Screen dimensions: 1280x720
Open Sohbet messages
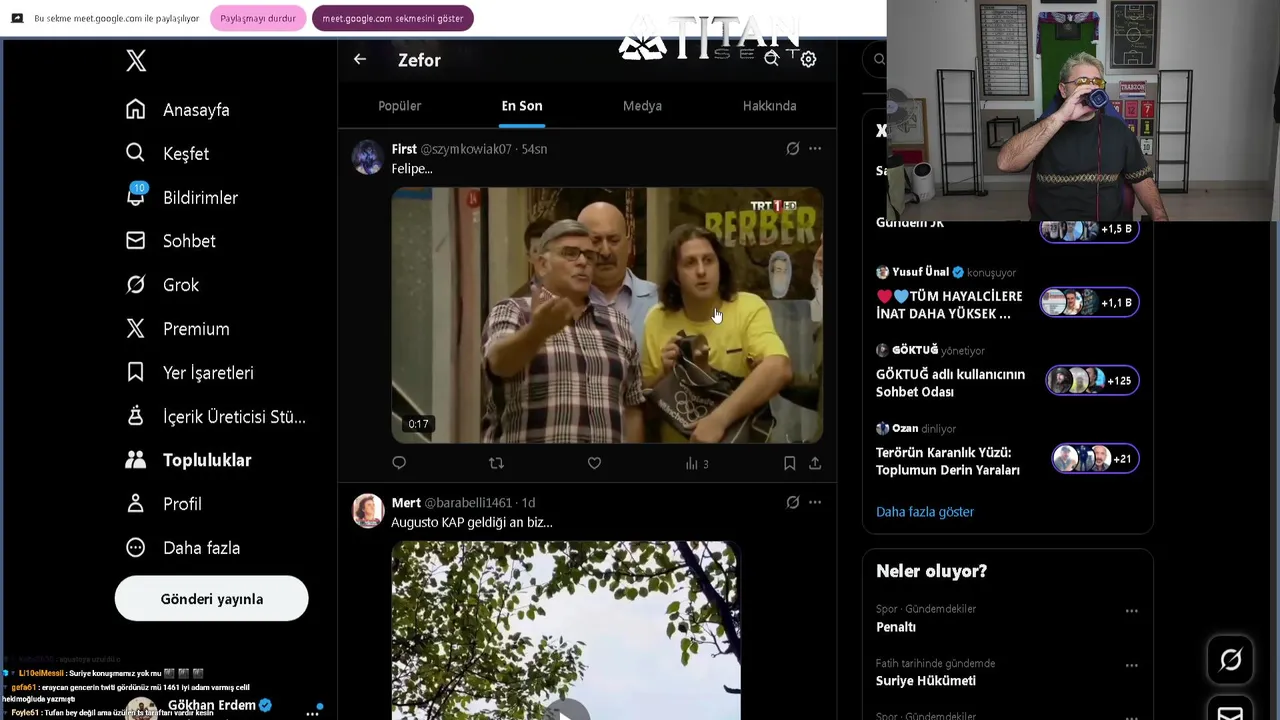(x=171, y=241)
